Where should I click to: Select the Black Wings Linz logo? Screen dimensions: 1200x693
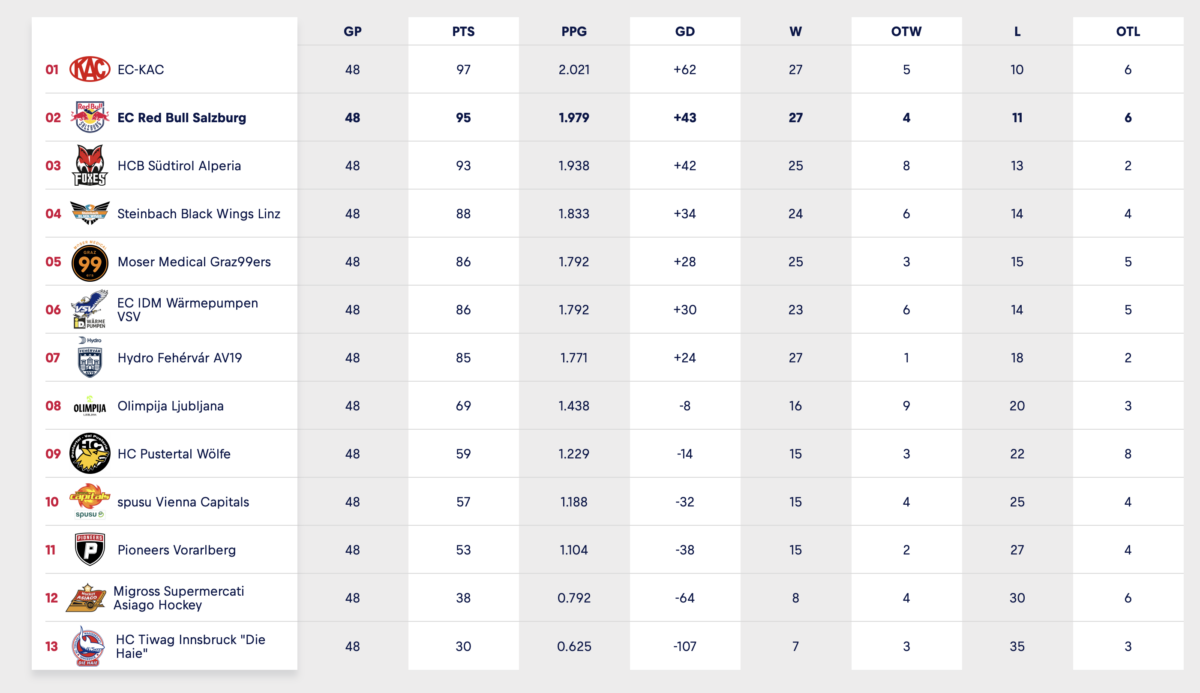(x=89, y=213)
